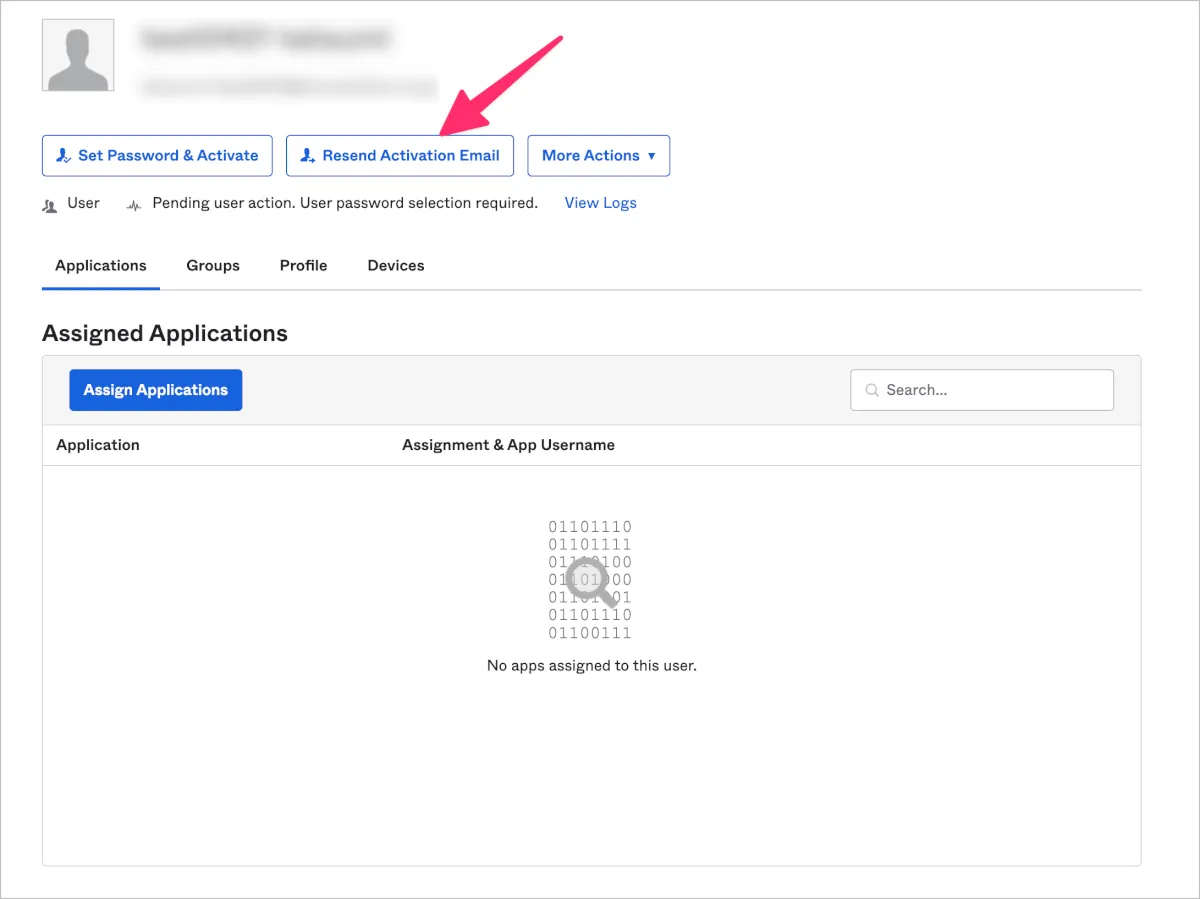Expand the More Actions dropdown
1200x899 pixels.
click(598, 156)
